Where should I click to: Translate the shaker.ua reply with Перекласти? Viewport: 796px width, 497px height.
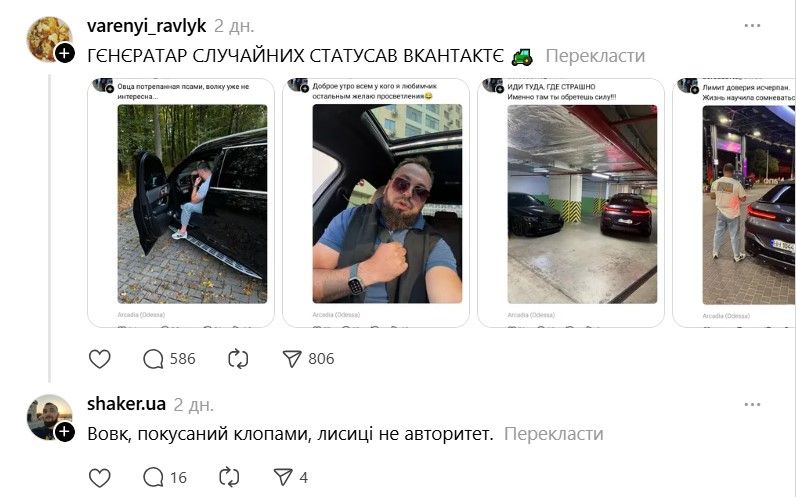click(553, 434)
